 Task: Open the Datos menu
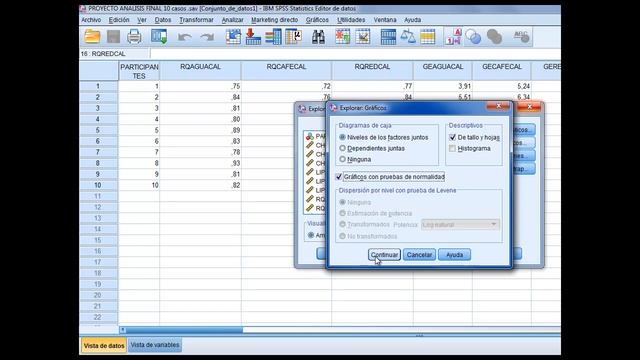click(163, 20)
